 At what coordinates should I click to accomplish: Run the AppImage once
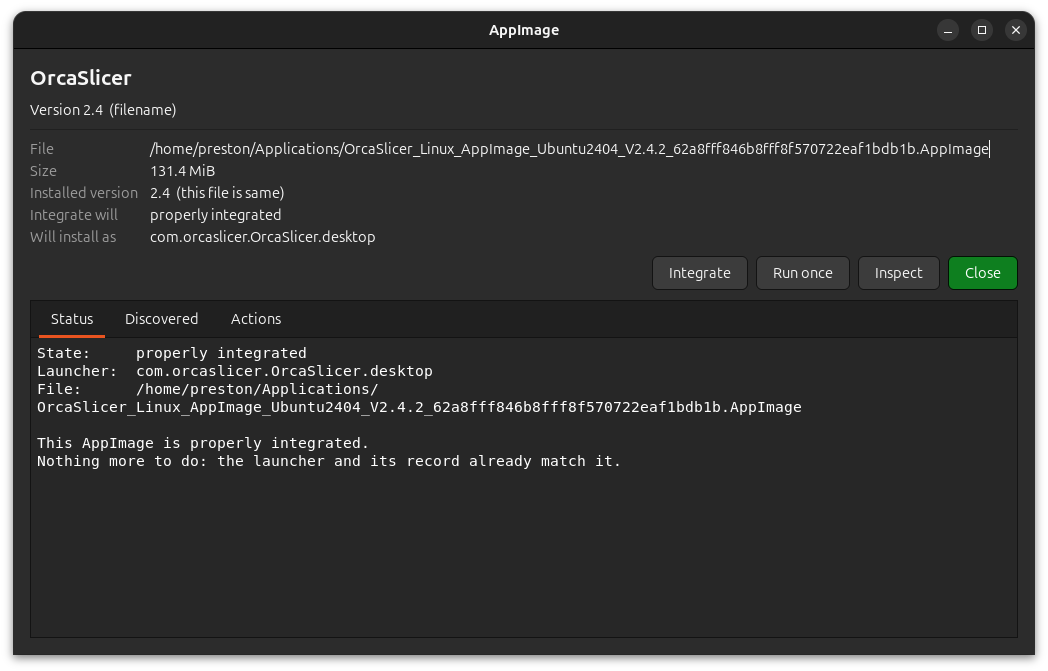click(802, 273)
